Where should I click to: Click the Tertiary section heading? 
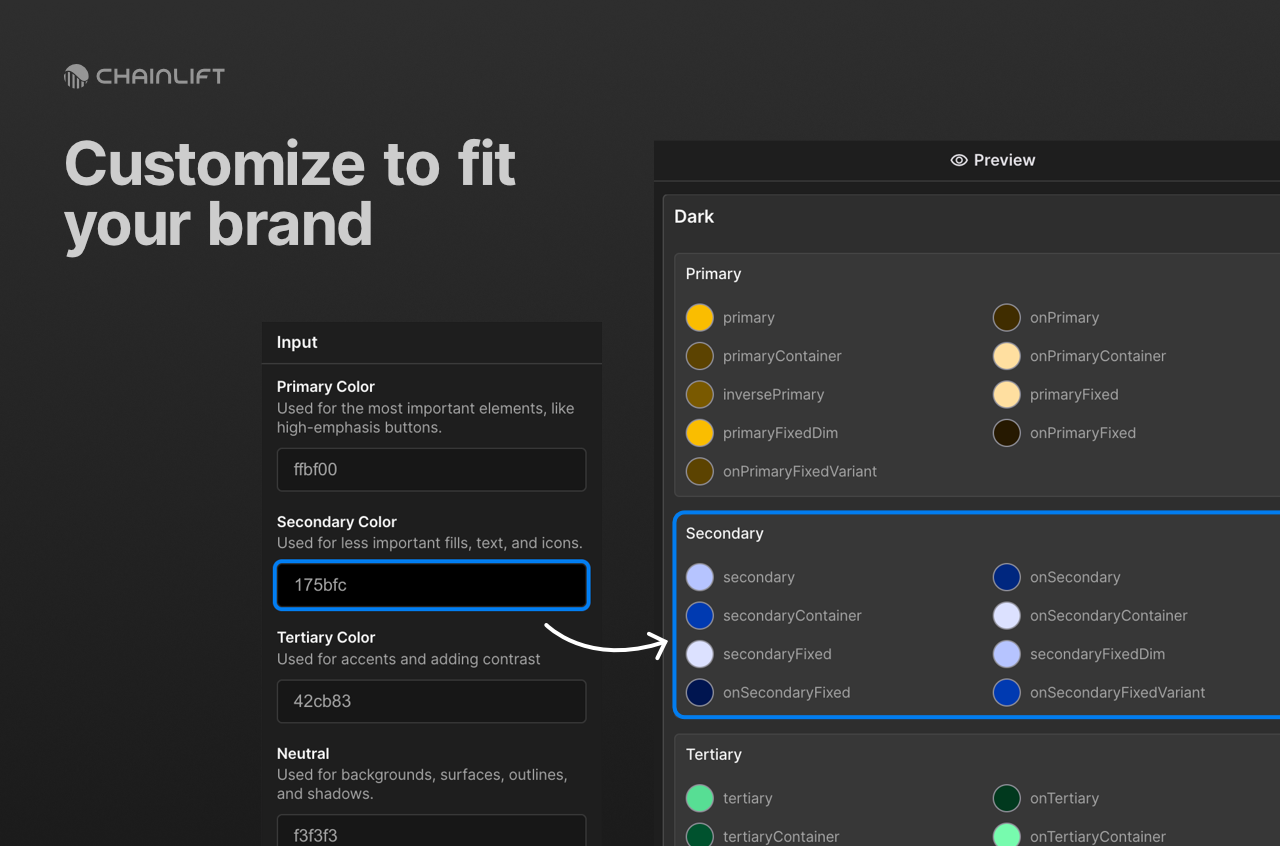713,755
